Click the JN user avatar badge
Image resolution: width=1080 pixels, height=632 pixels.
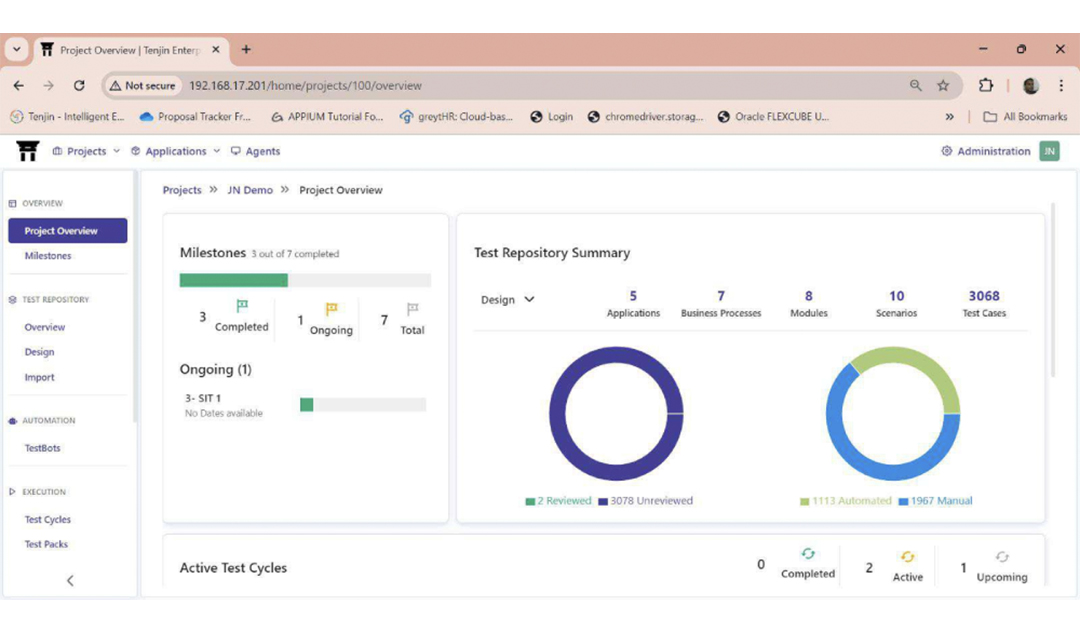coord(1050,151)
